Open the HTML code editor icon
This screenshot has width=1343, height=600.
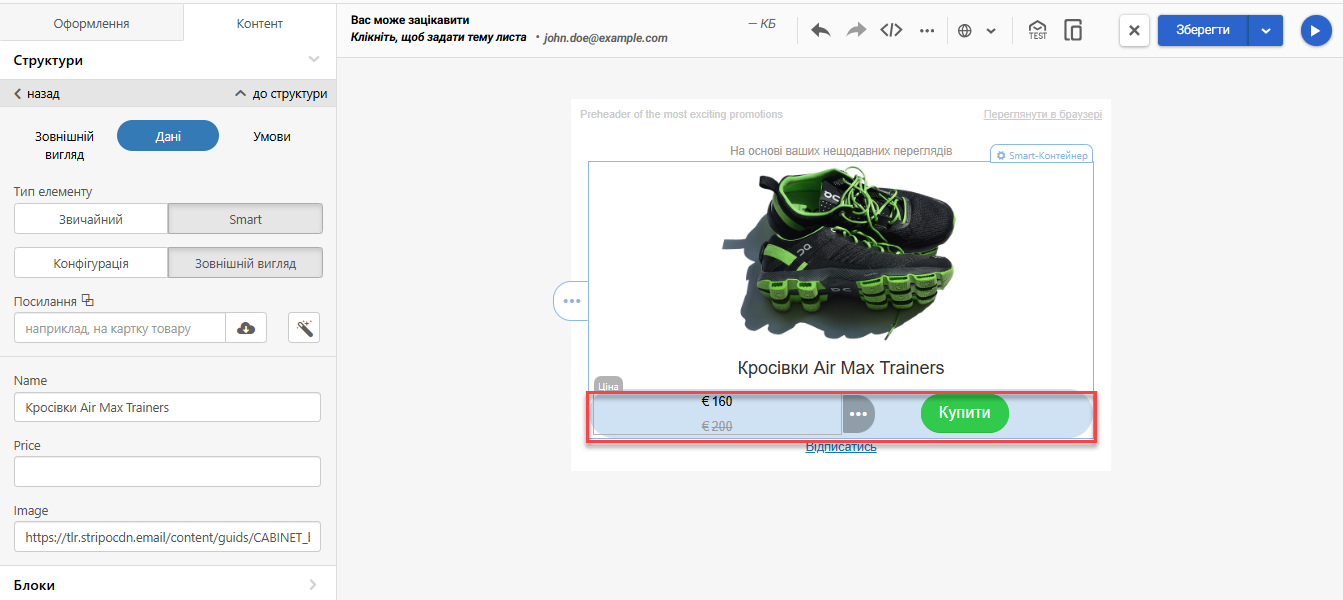[x=891, y=30]
